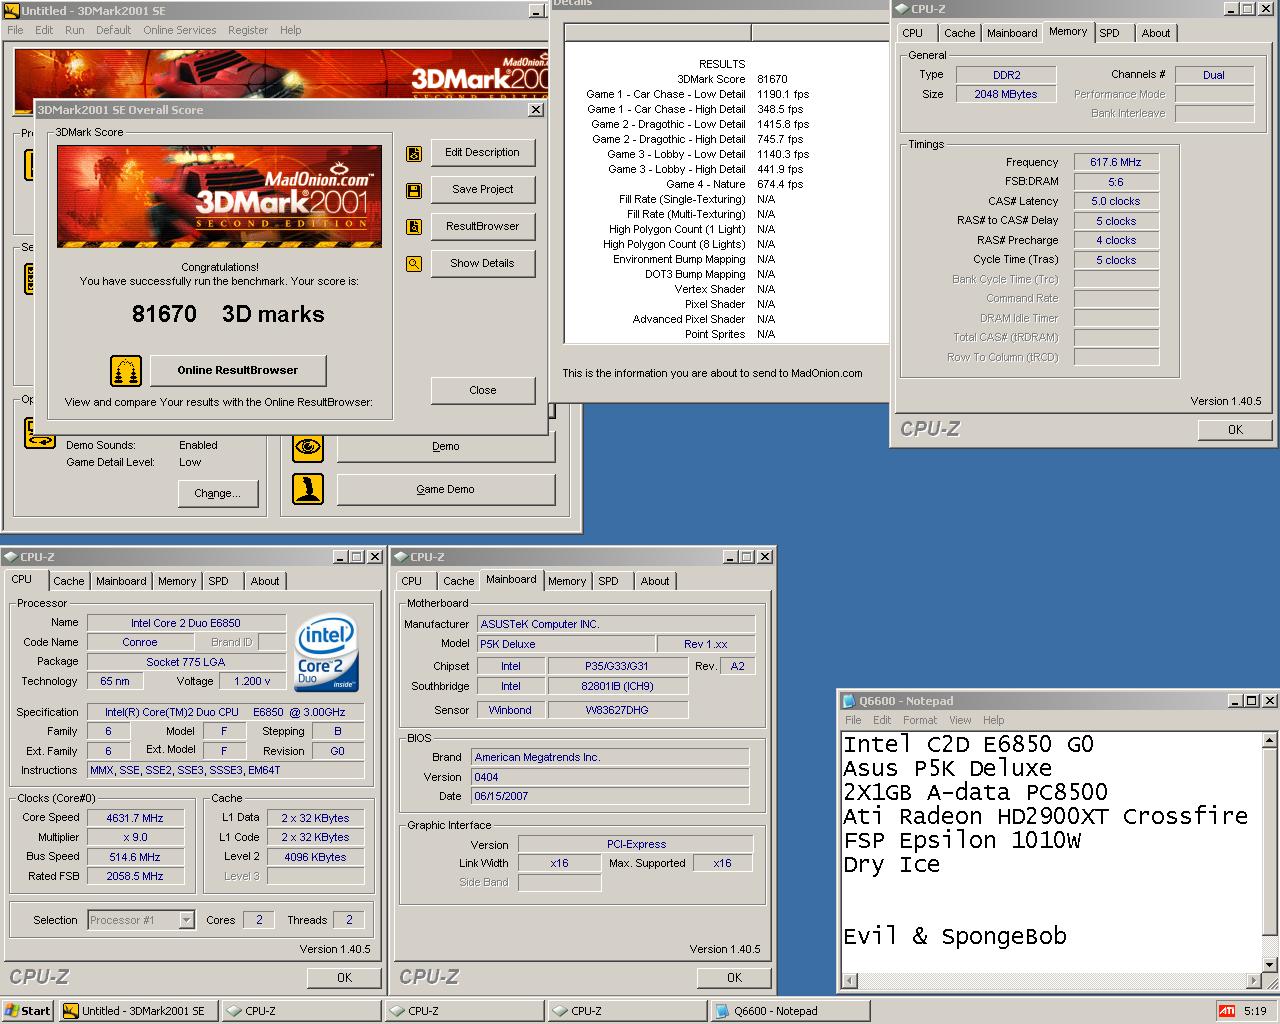Select Mainboard tab in CPU-Z CPU window
This screenshot has height=1024, width=1280.
[121, 581]
